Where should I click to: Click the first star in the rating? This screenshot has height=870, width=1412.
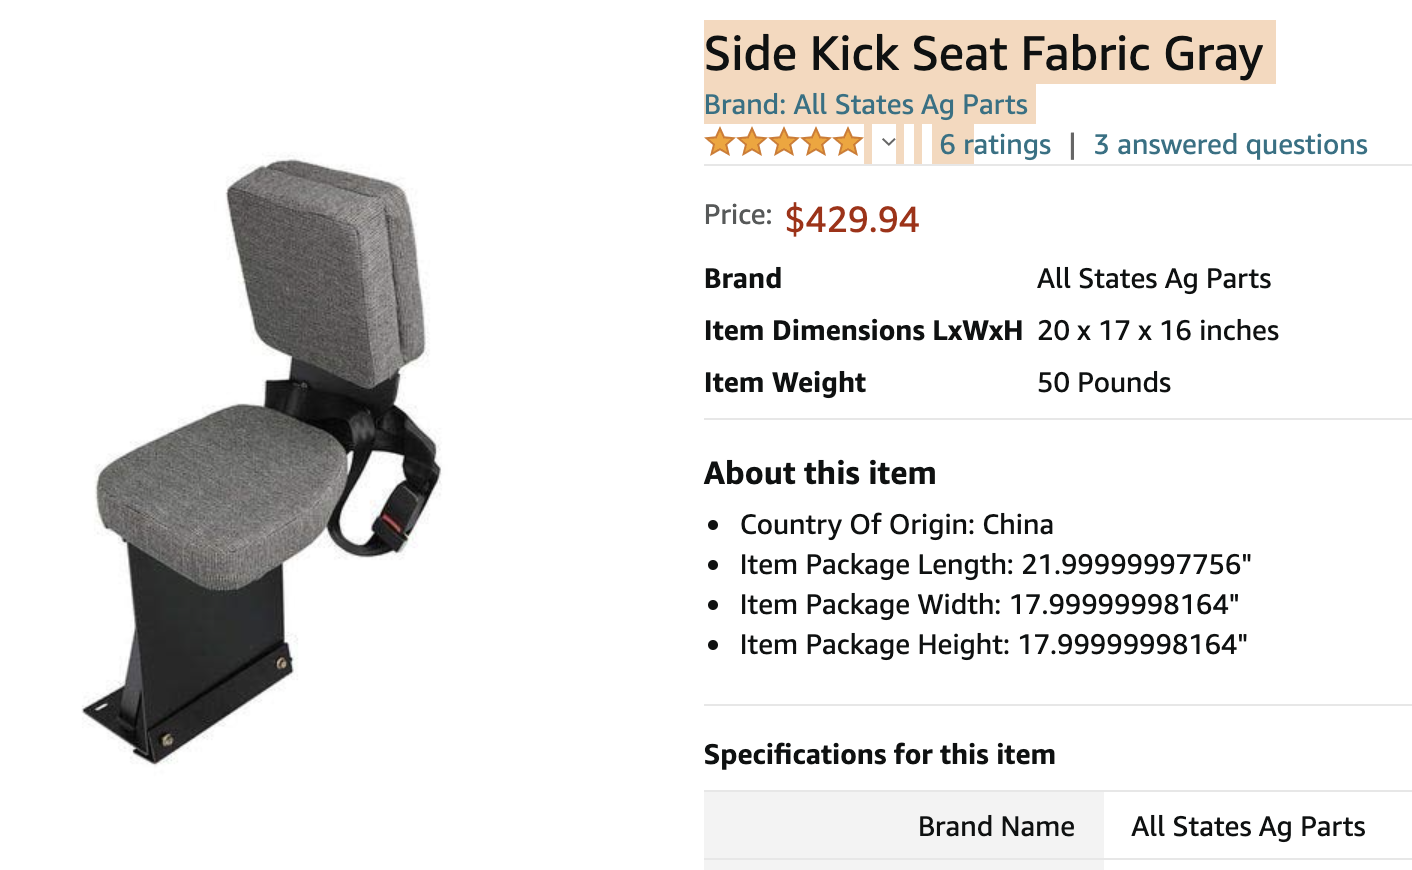point(719,143)
